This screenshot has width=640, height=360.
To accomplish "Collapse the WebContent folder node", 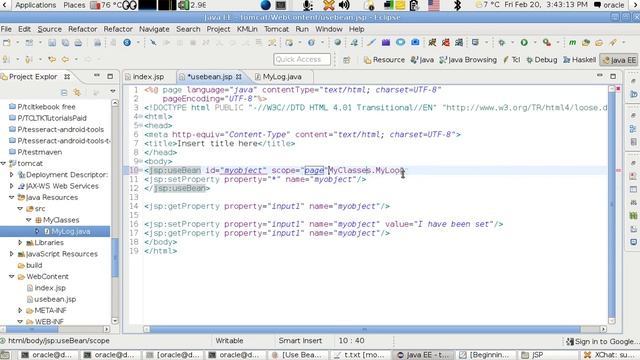I will 11,277.
